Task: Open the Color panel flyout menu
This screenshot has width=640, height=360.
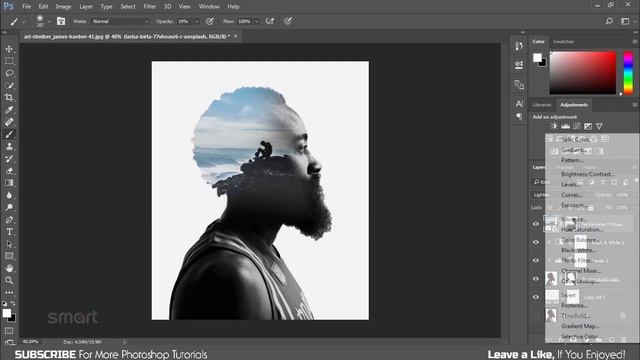Action: coord(635,42)
